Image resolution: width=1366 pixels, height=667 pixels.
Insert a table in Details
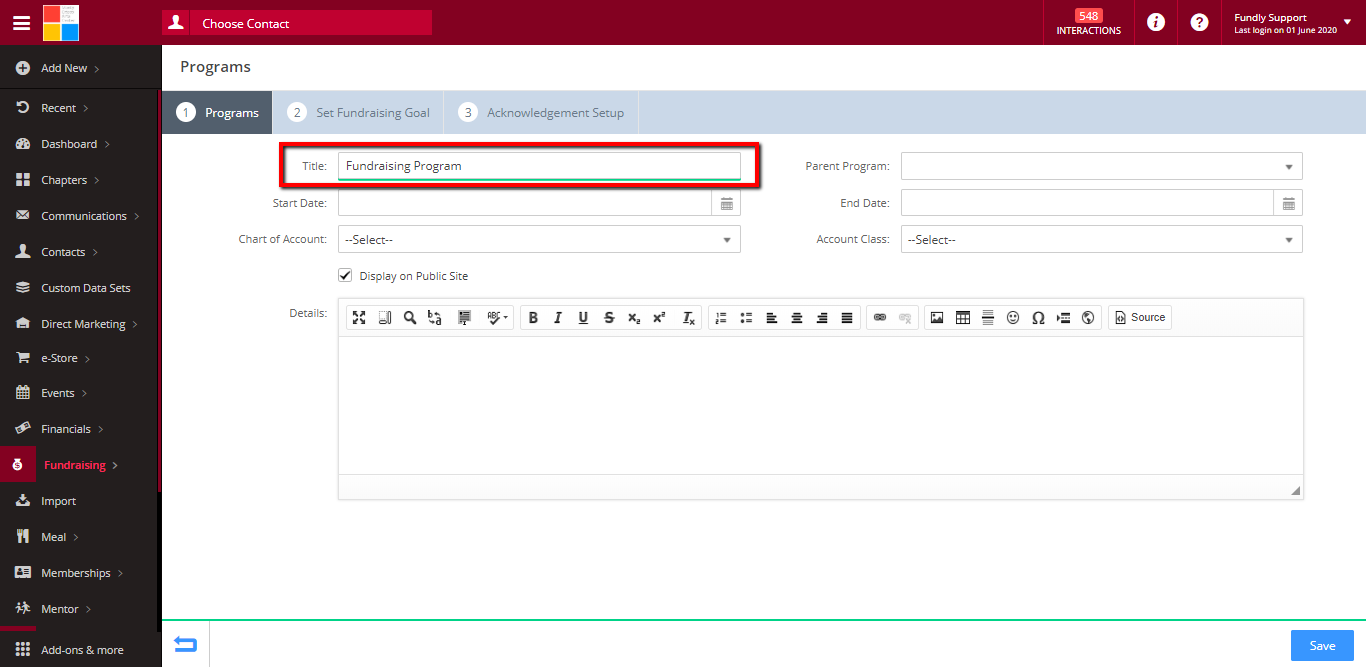point(963,317)
